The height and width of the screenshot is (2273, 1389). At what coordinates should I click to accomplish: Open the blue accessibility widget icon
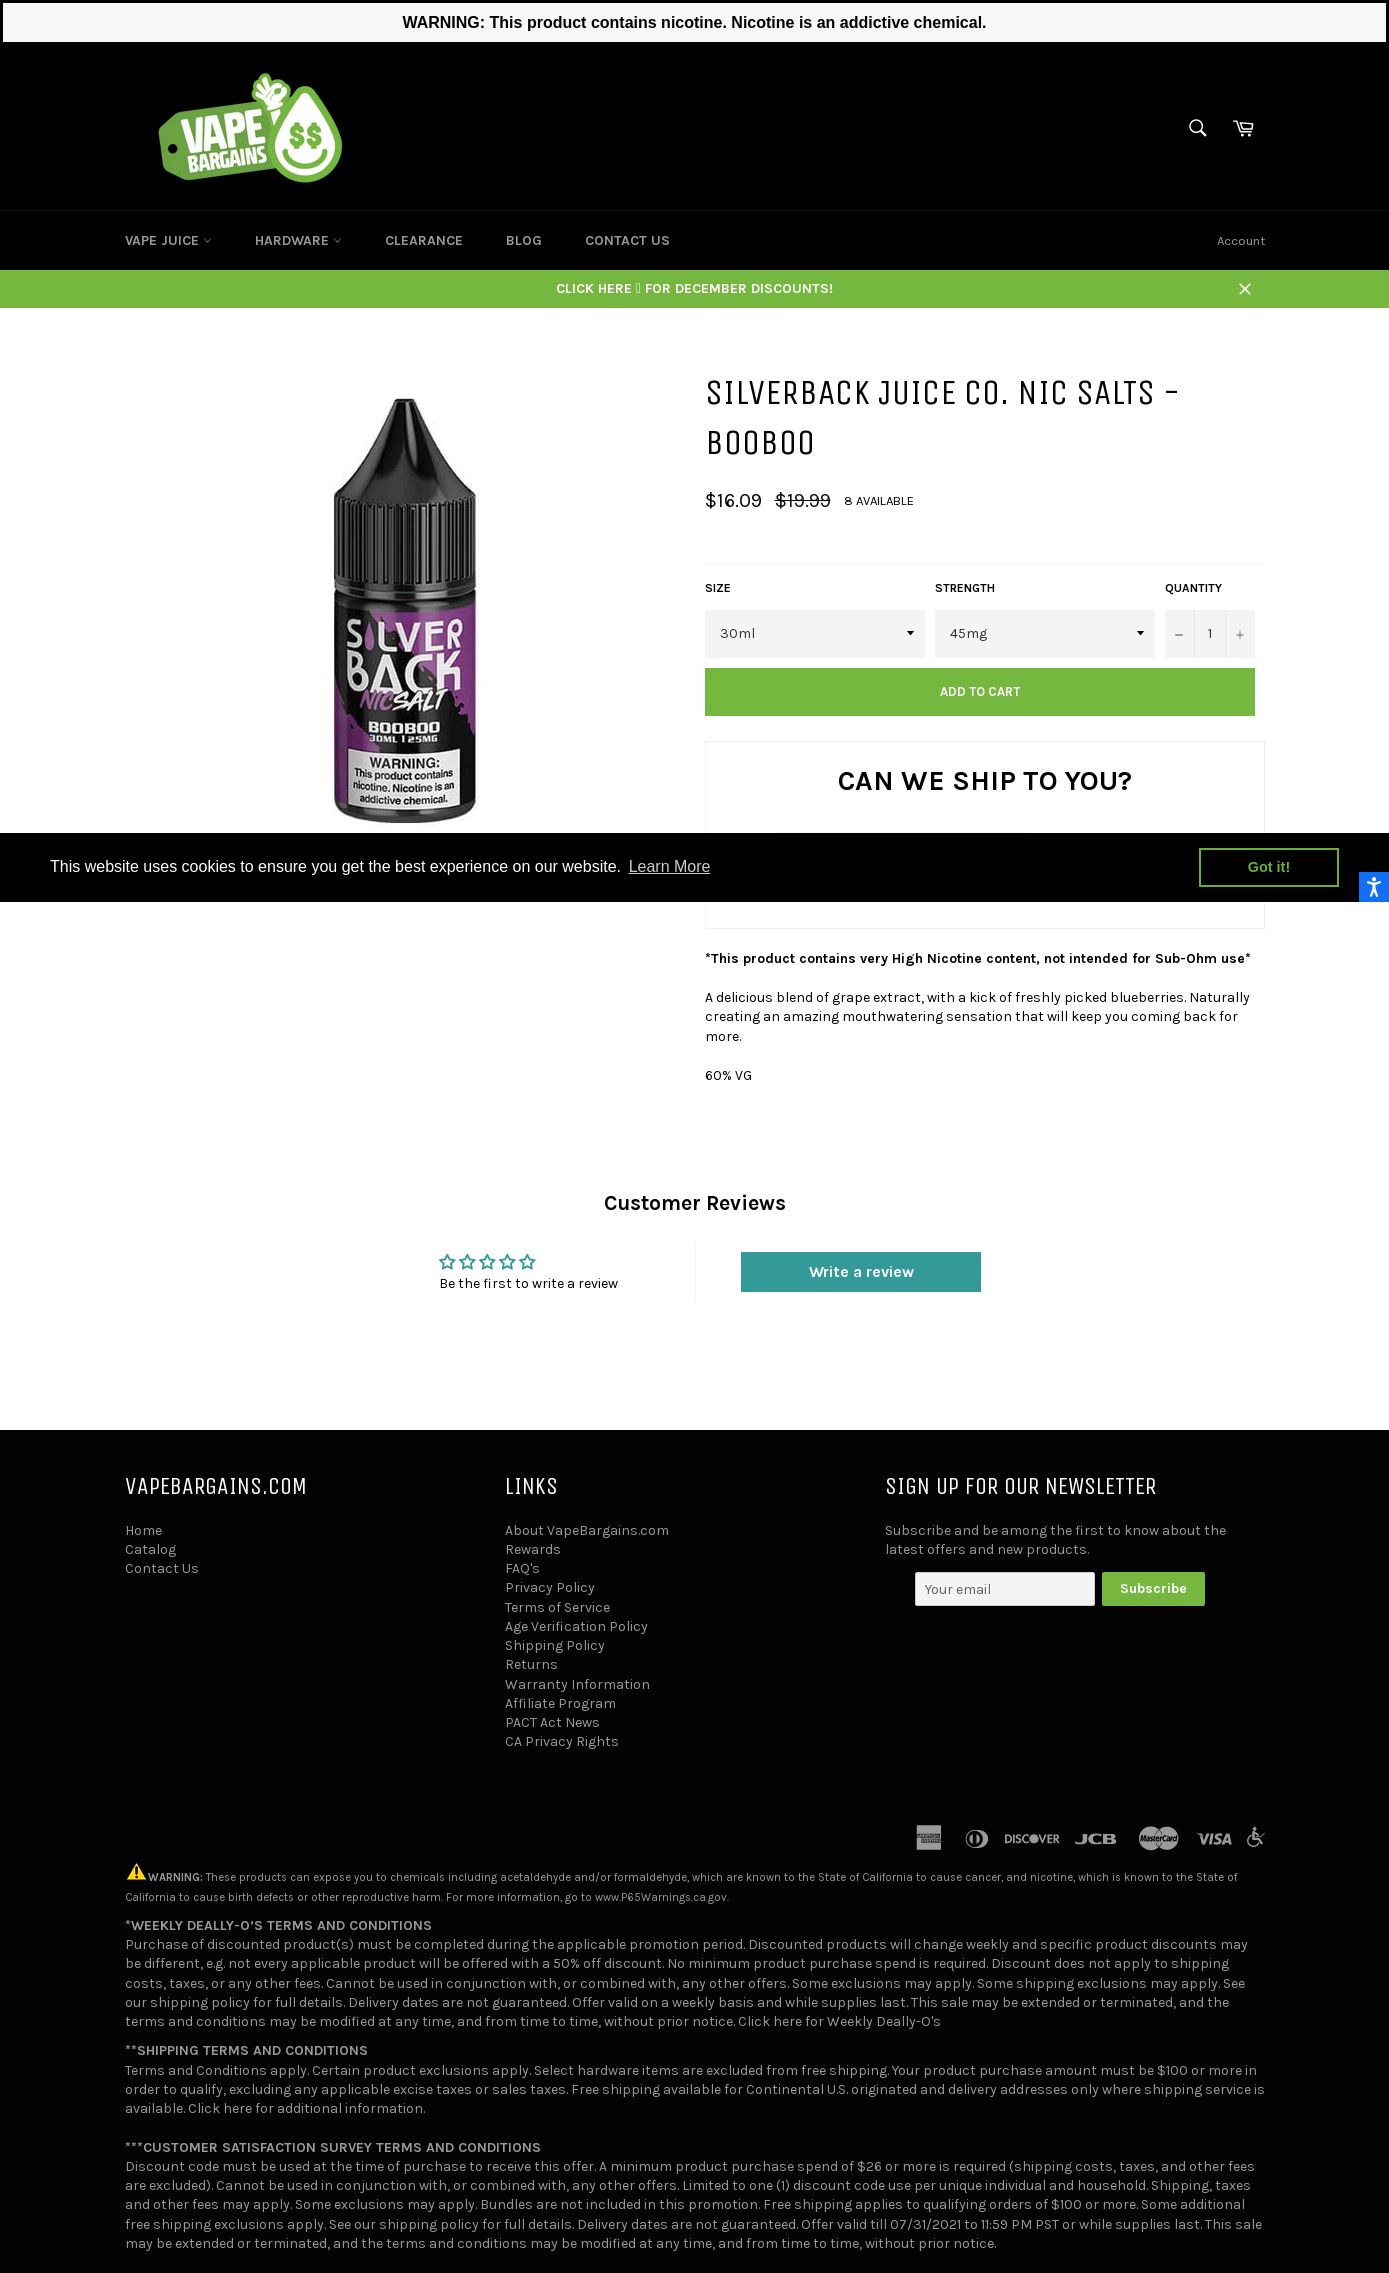pyautogui.click(x=1374, y=886)
